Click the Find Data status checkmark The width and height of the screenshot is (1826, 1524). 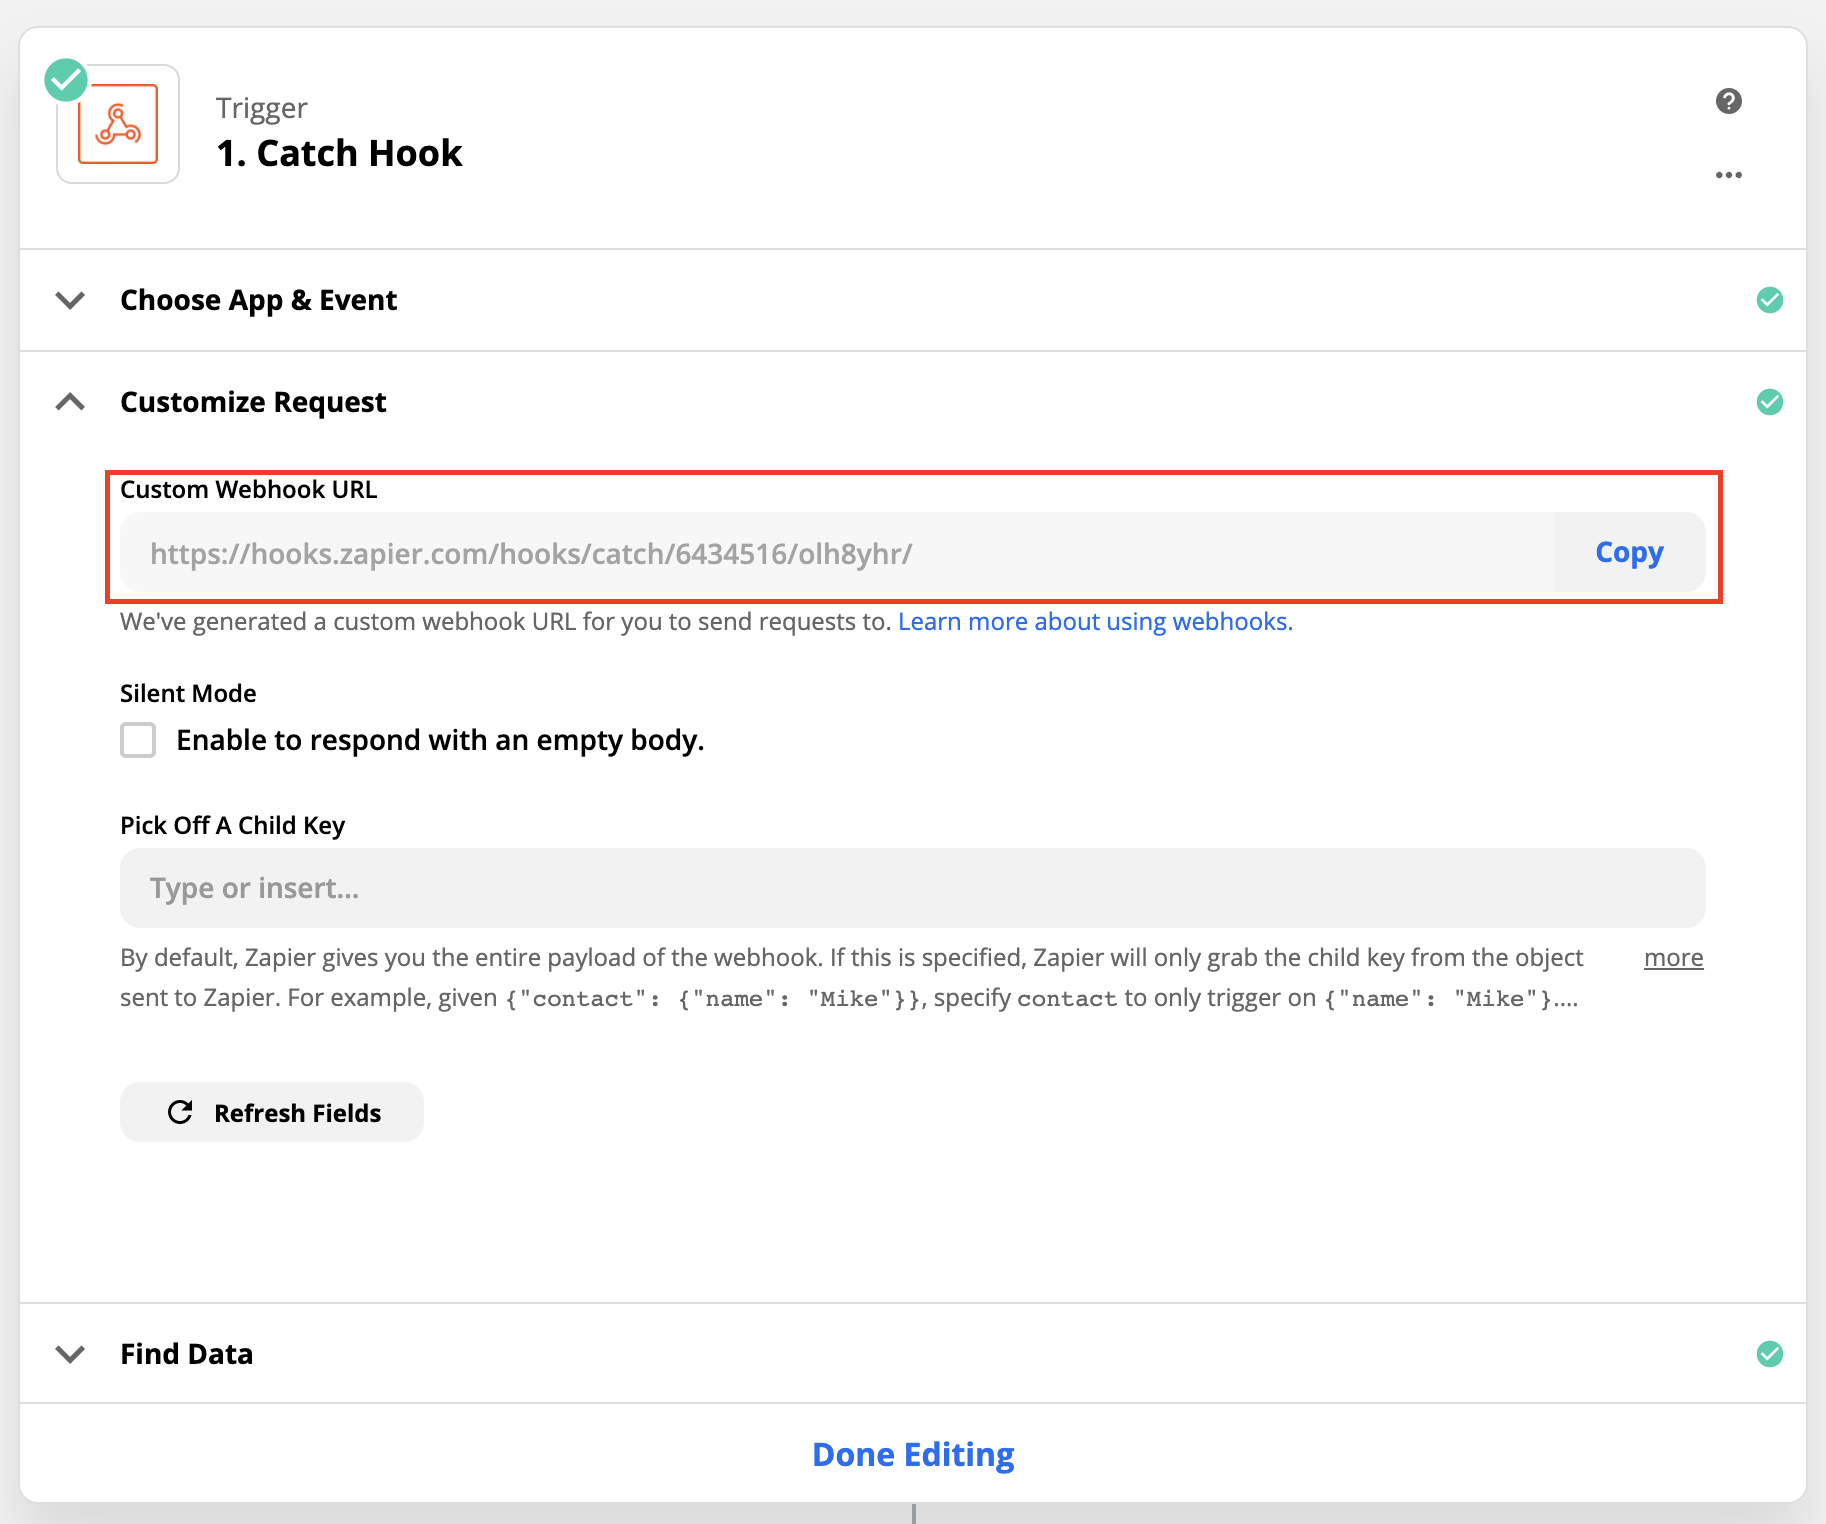(x=1769, y=1354)
